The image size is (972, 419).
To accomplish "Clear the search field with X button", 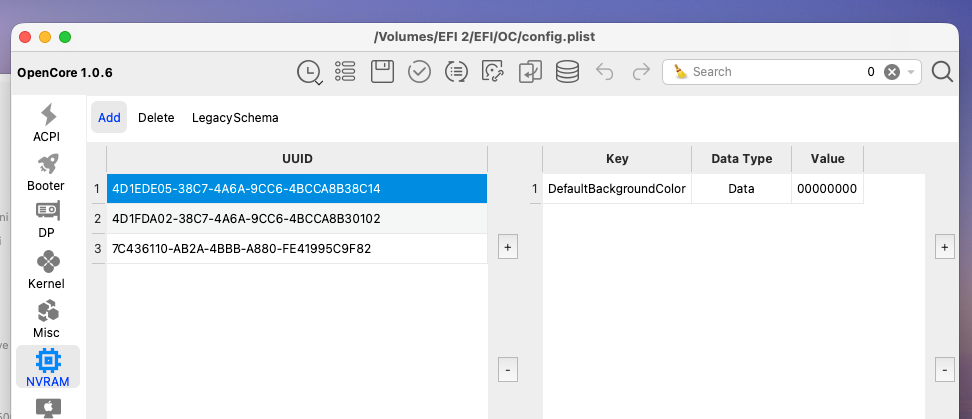I will point(892,72).
